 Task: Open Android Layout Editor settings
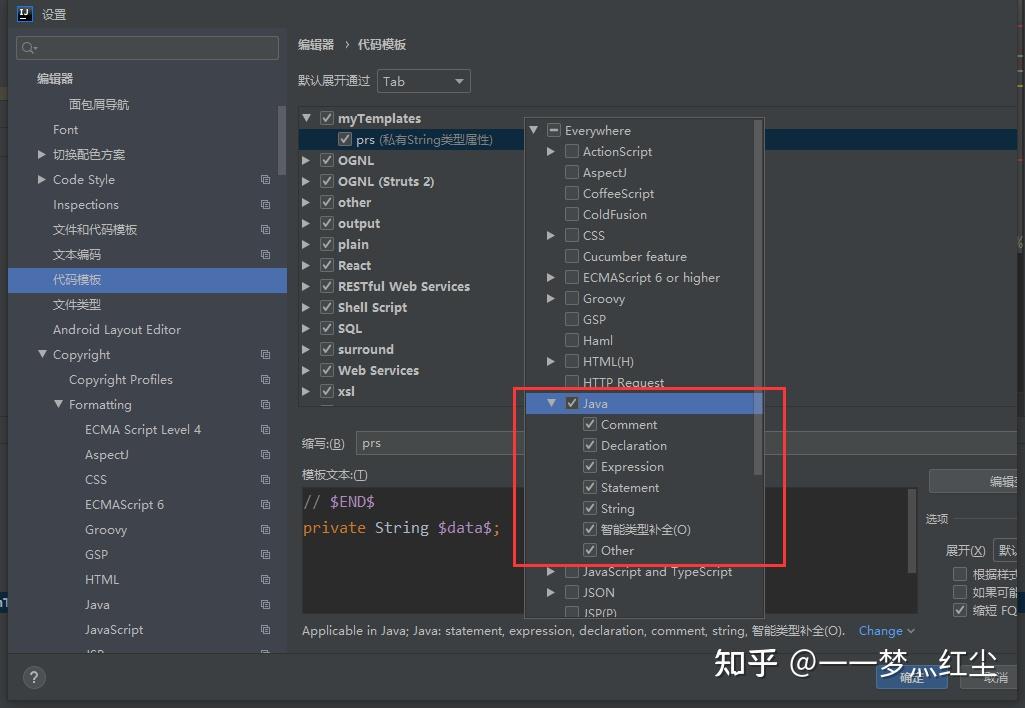pos(117,329)
